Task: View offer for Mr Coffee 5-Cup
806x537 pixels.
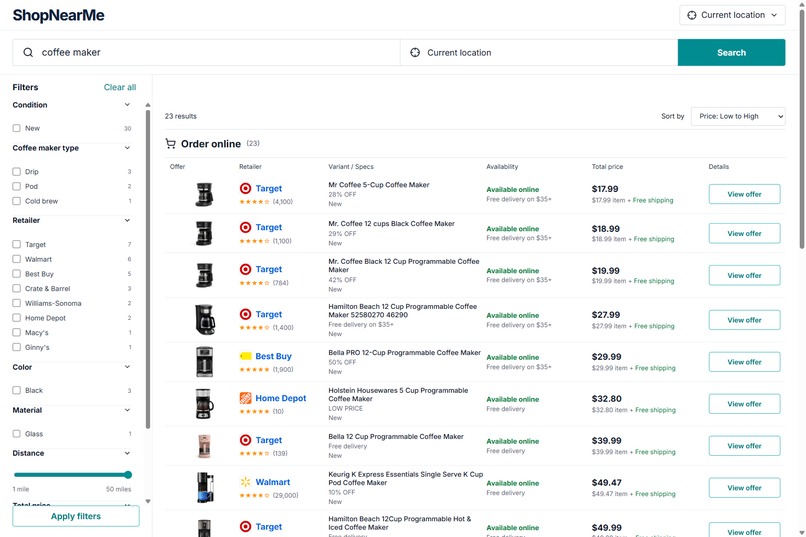Action: click(x=744, y=194)
